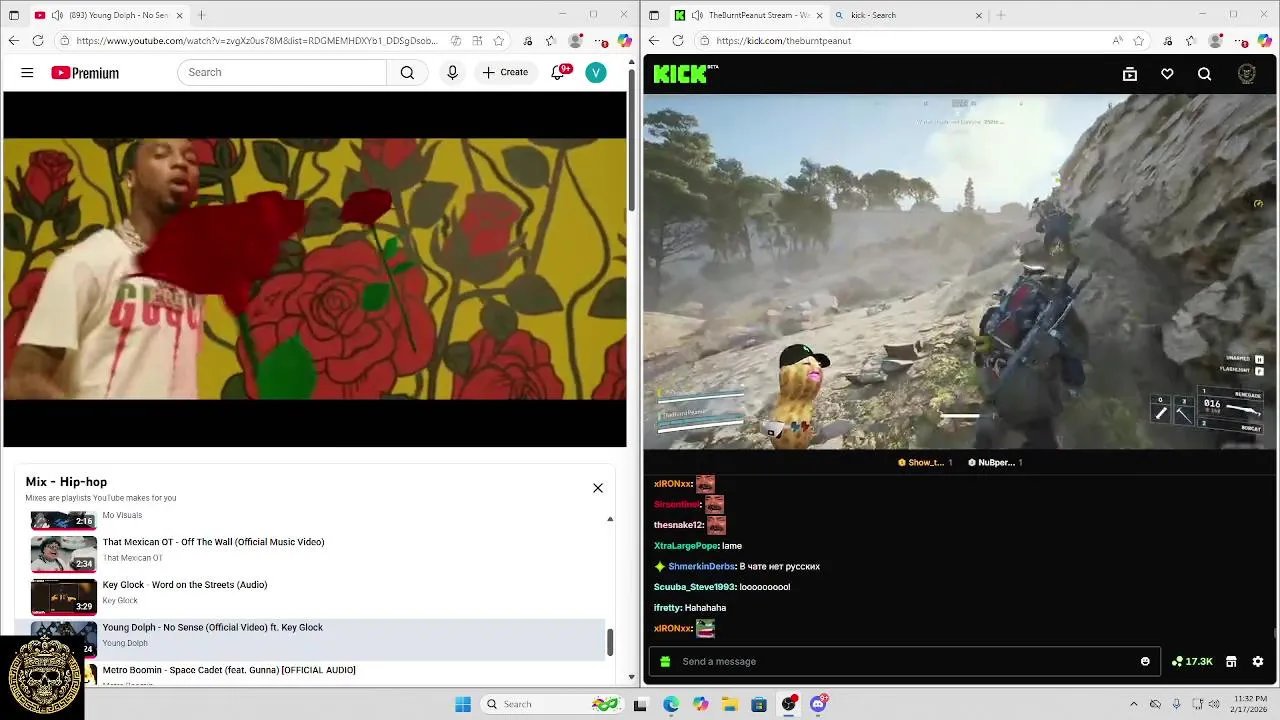Click the YouTube address bar URL
Viewport: 1280px width, 720px height.
257,40
